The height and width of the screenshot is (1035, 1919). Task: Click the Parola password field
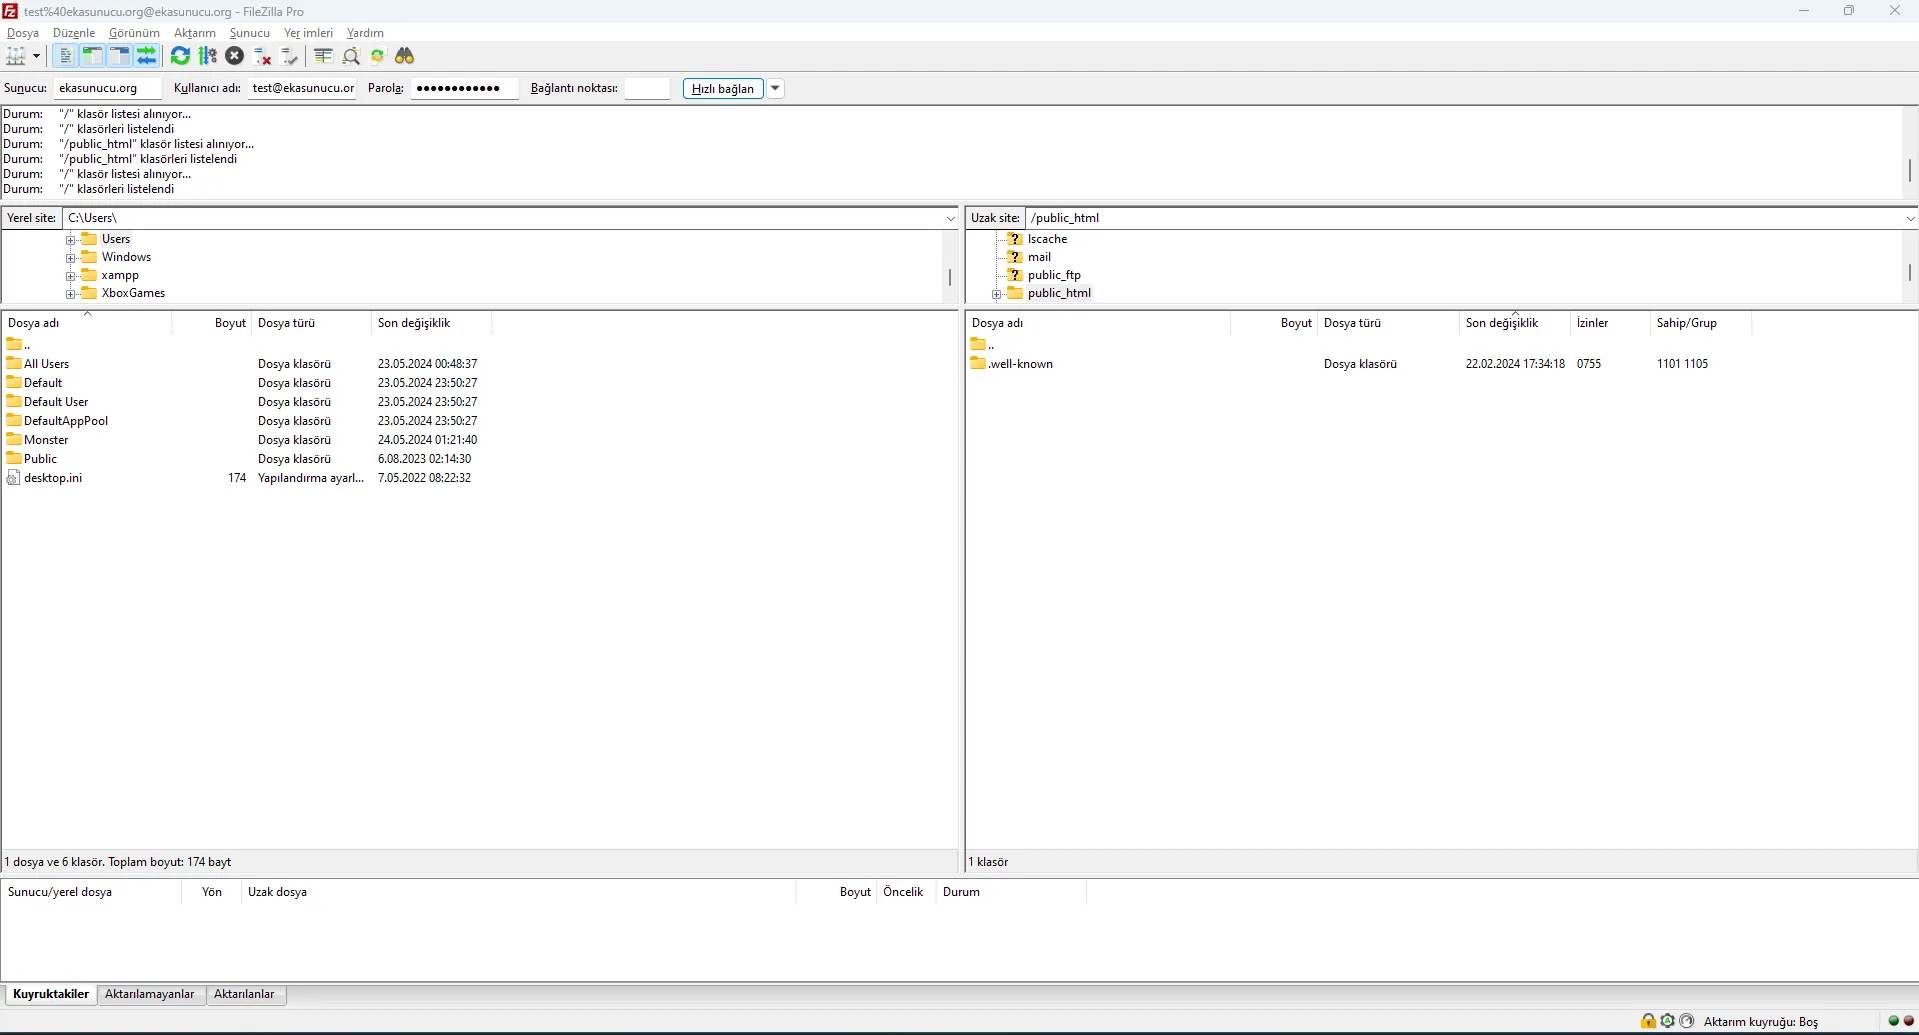click(x=465, y=88)
